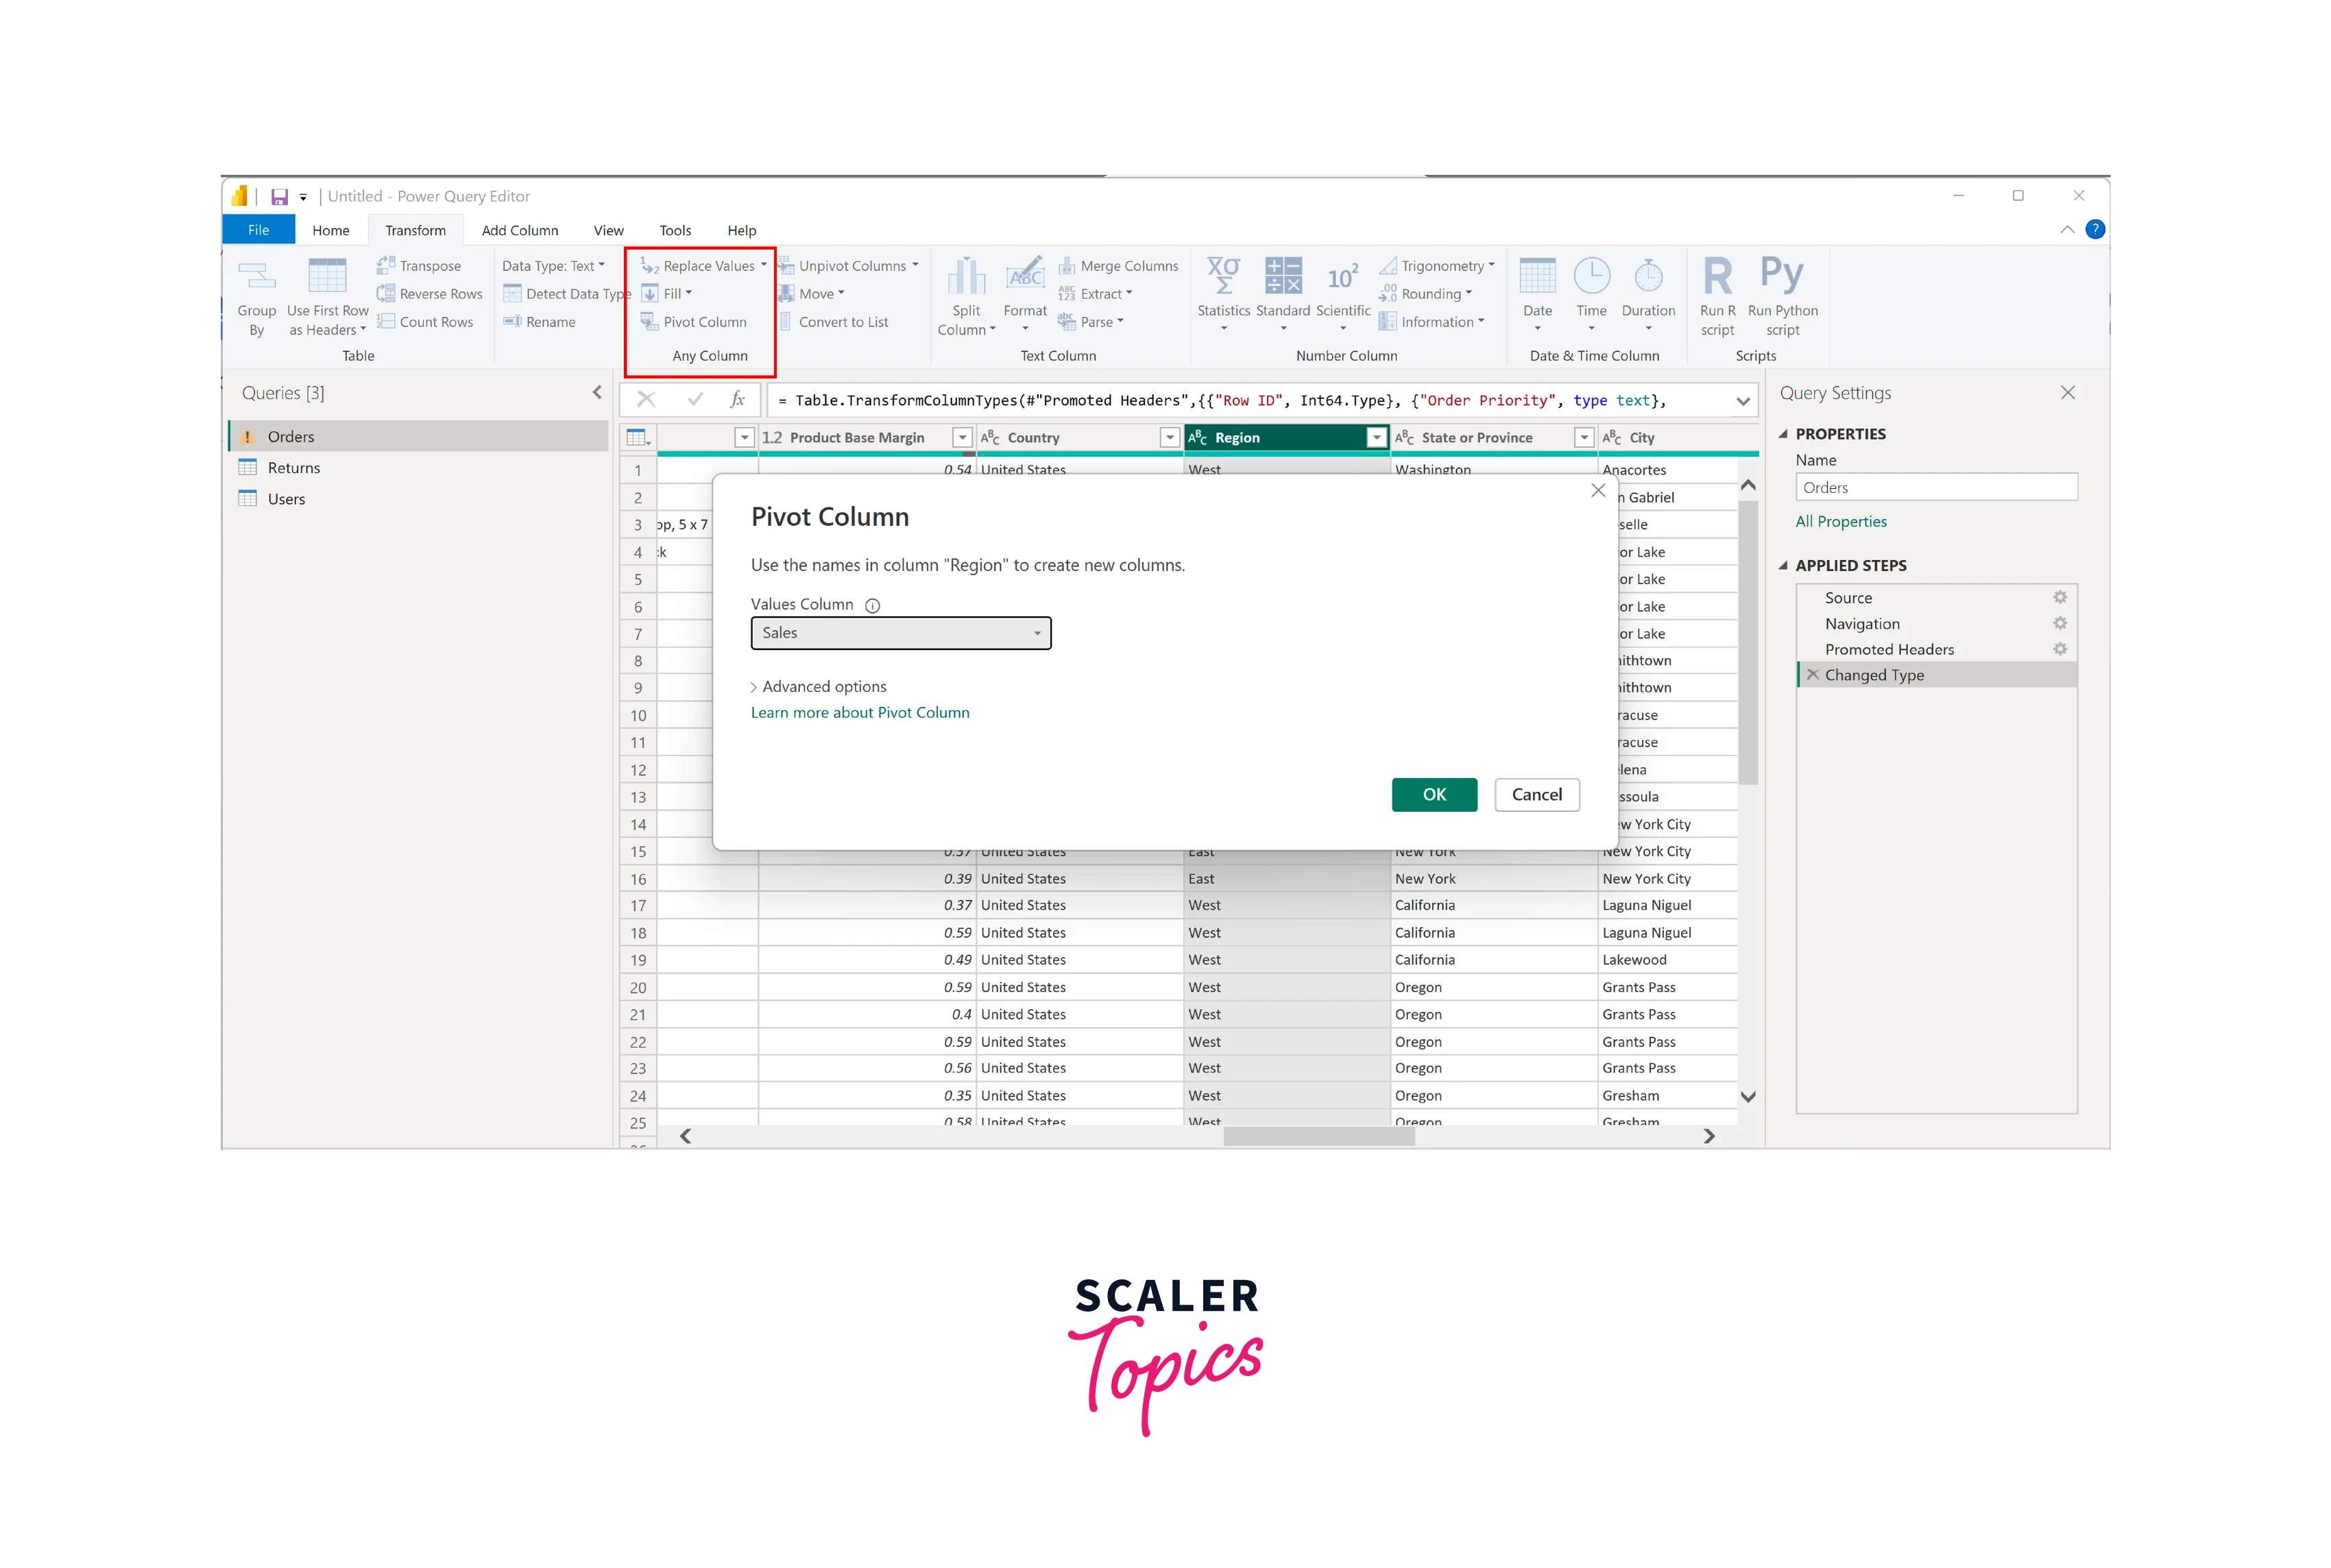Click the Pivot Column ribbon icon
2331x1568 pixels.
650,322
